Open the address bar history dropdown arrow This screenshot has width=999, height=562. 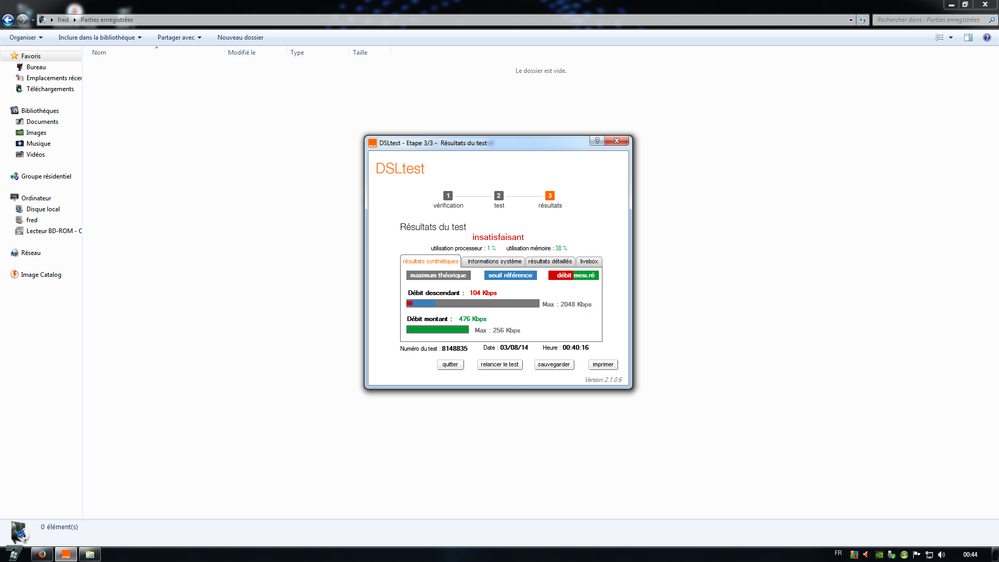851,20
